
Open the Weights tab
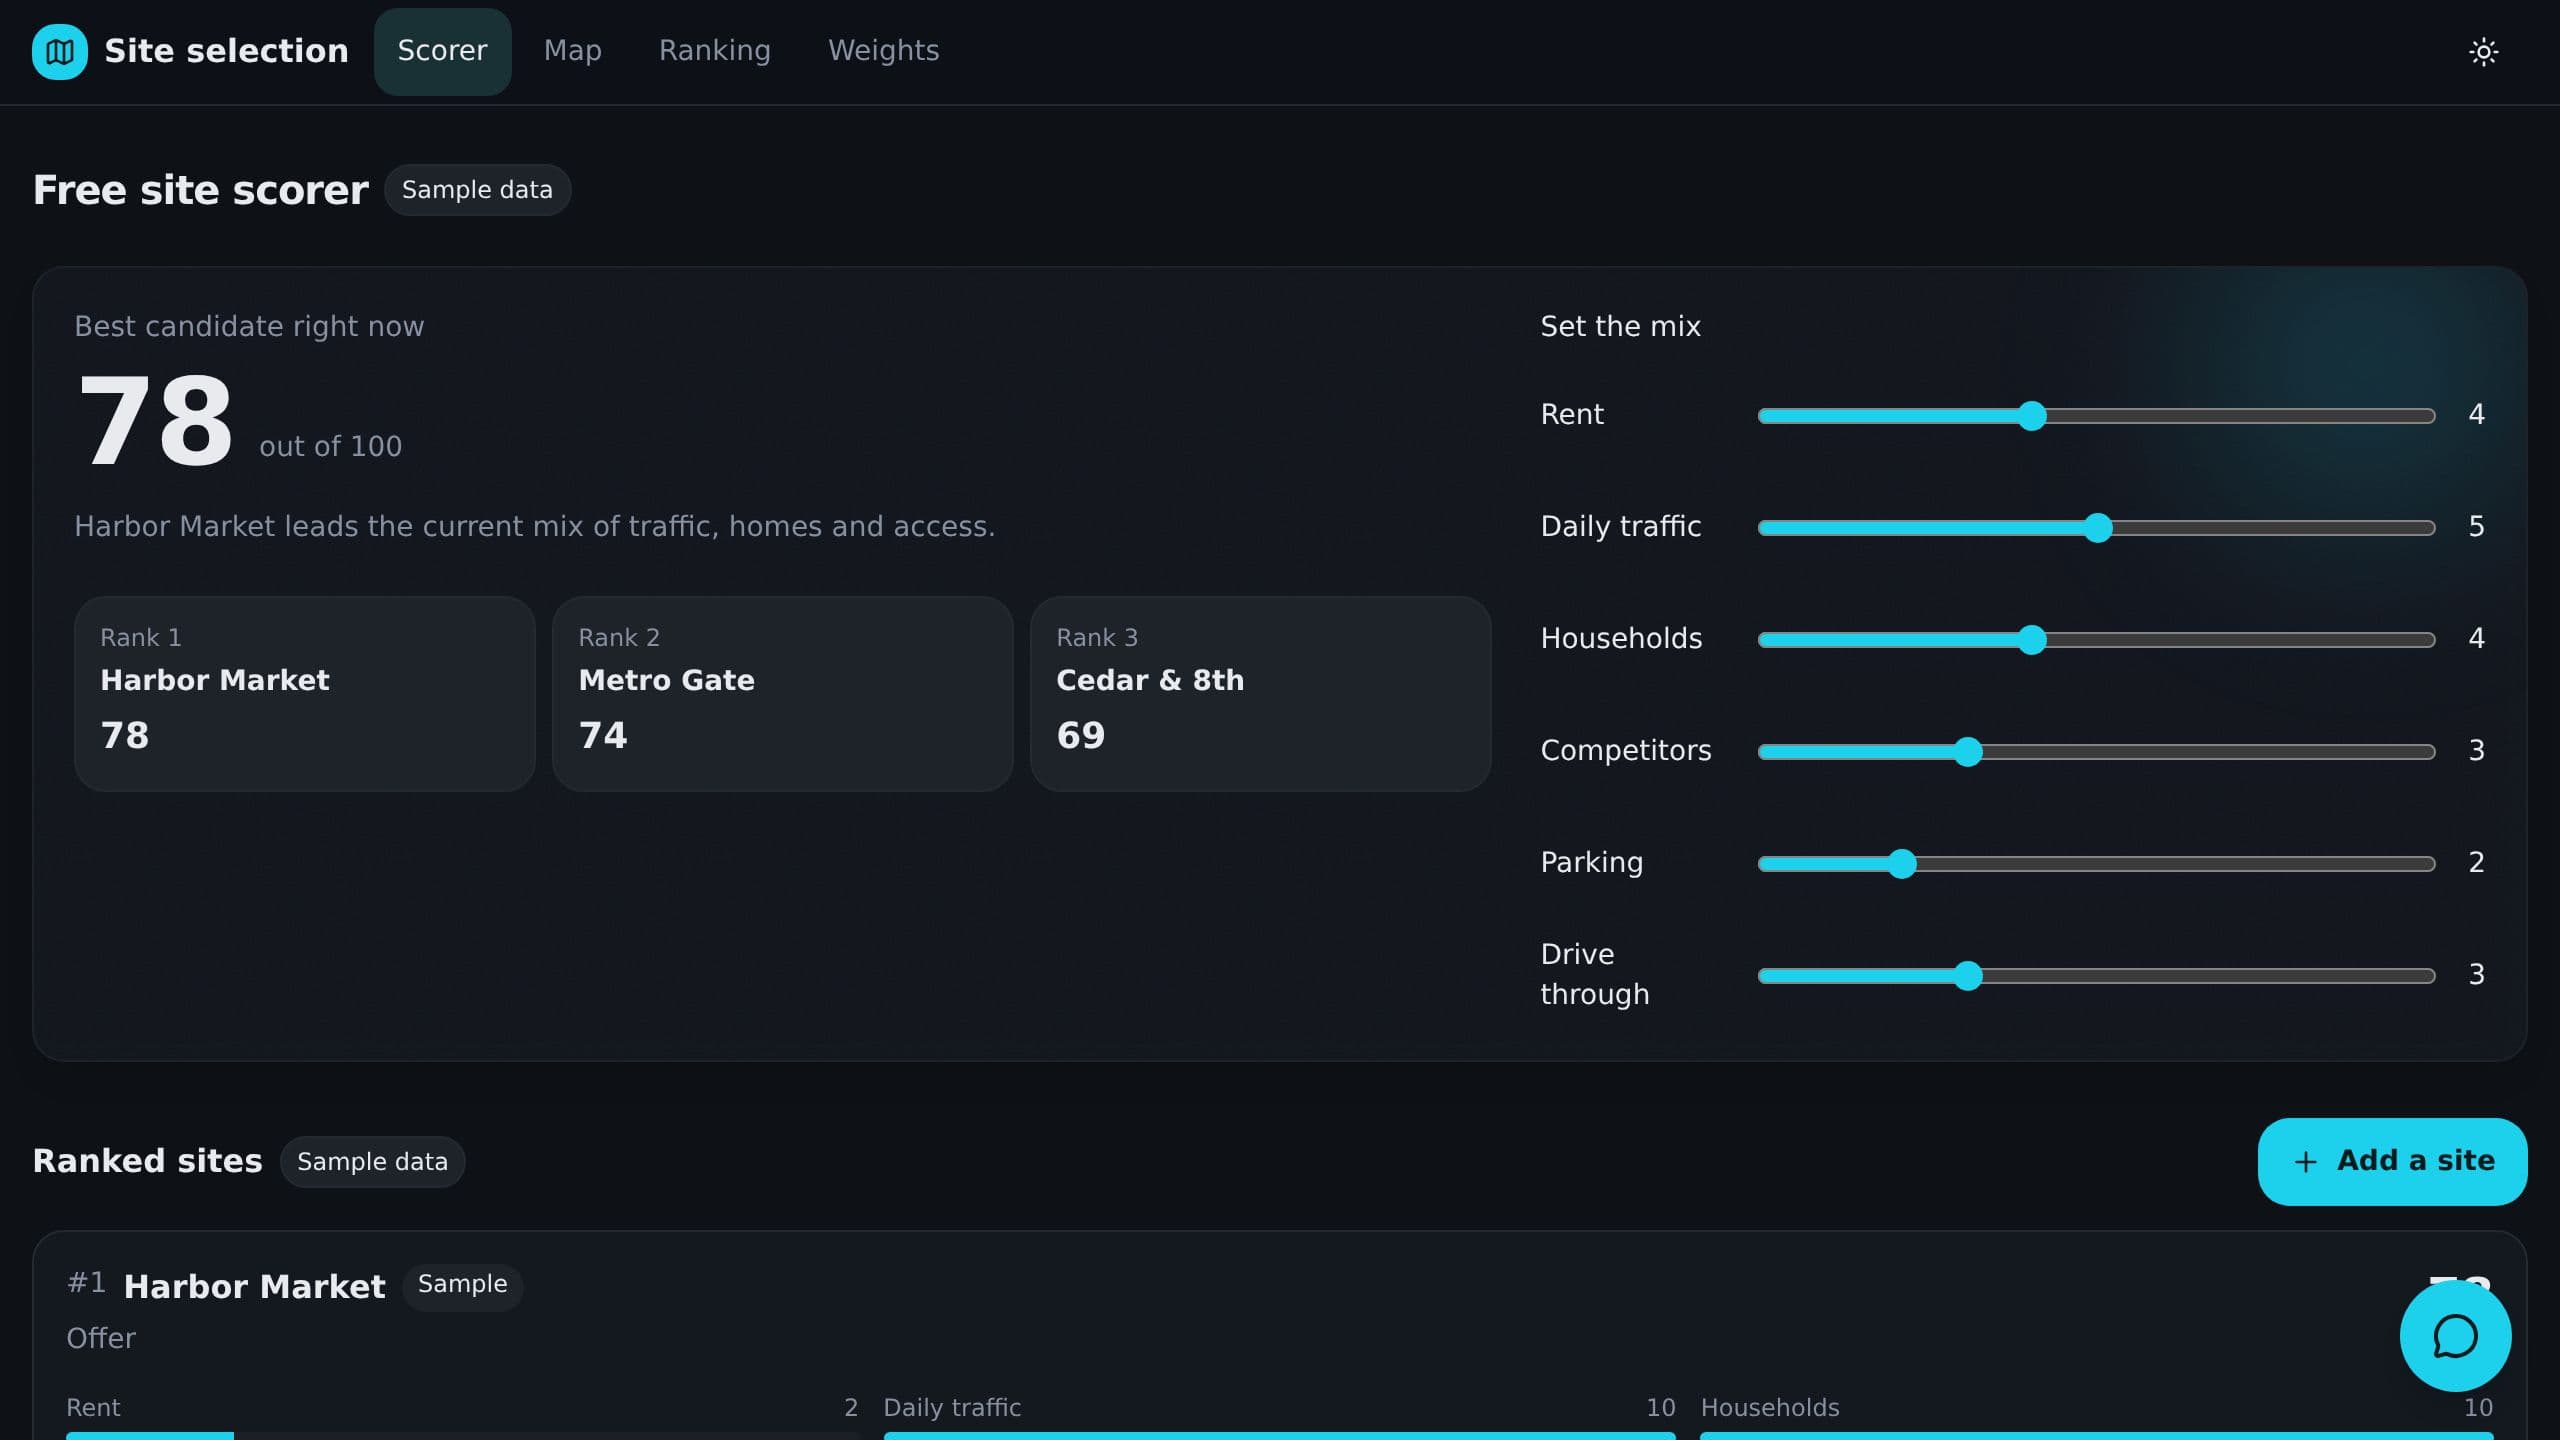pos(884,51)
